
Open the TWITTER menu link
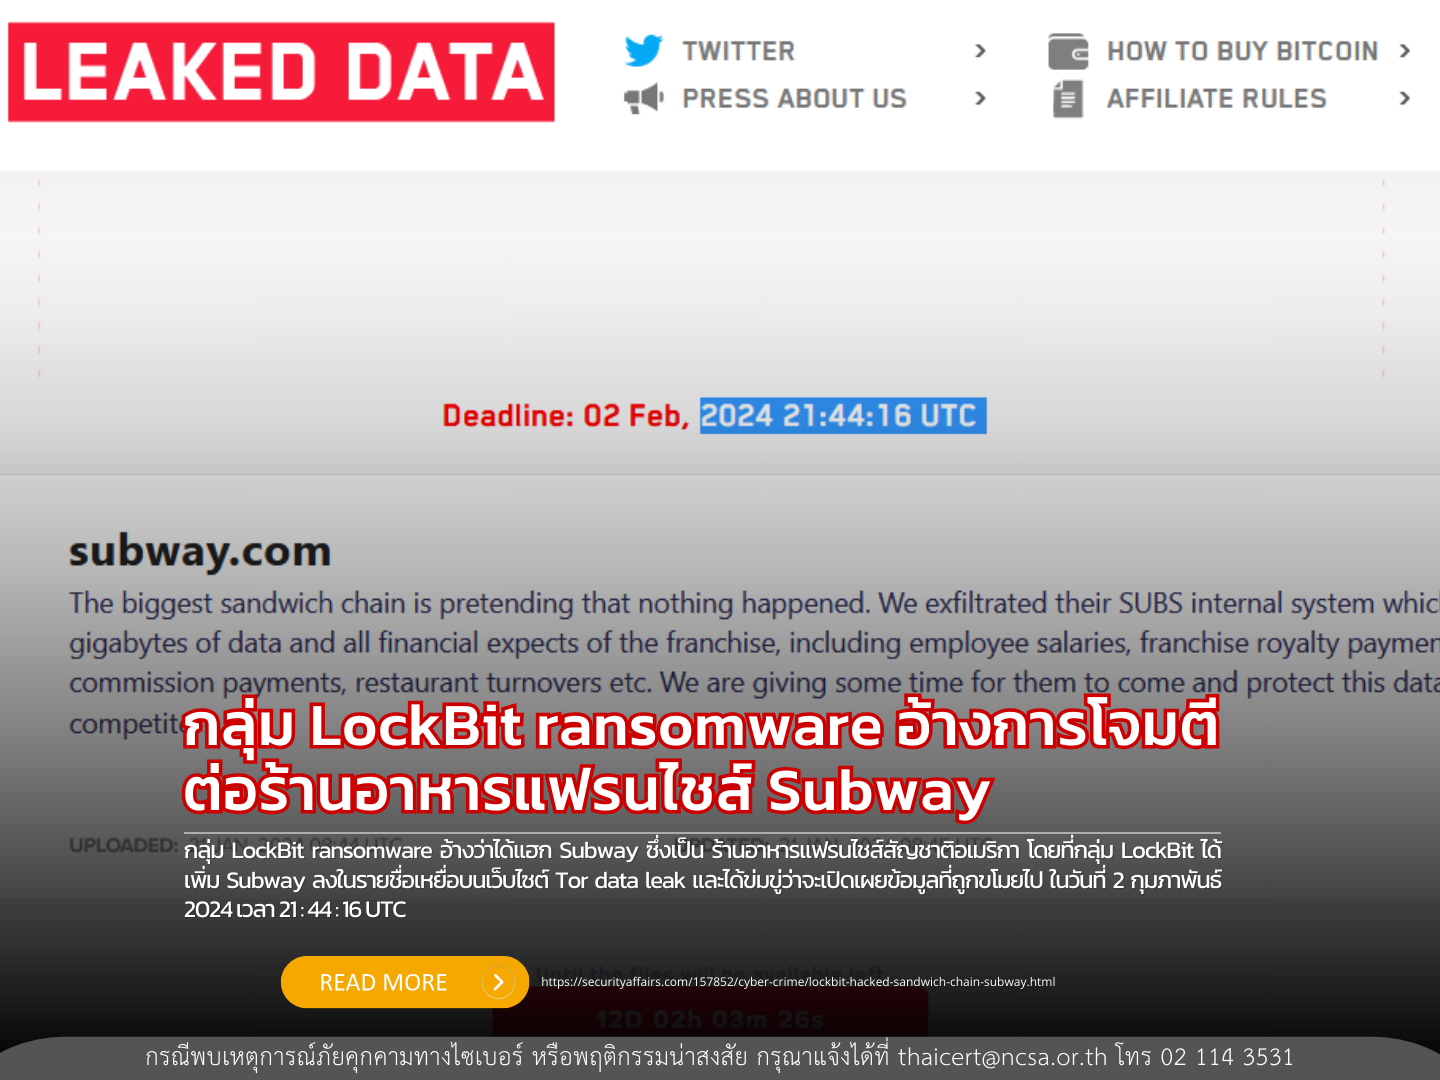point(738,51)
